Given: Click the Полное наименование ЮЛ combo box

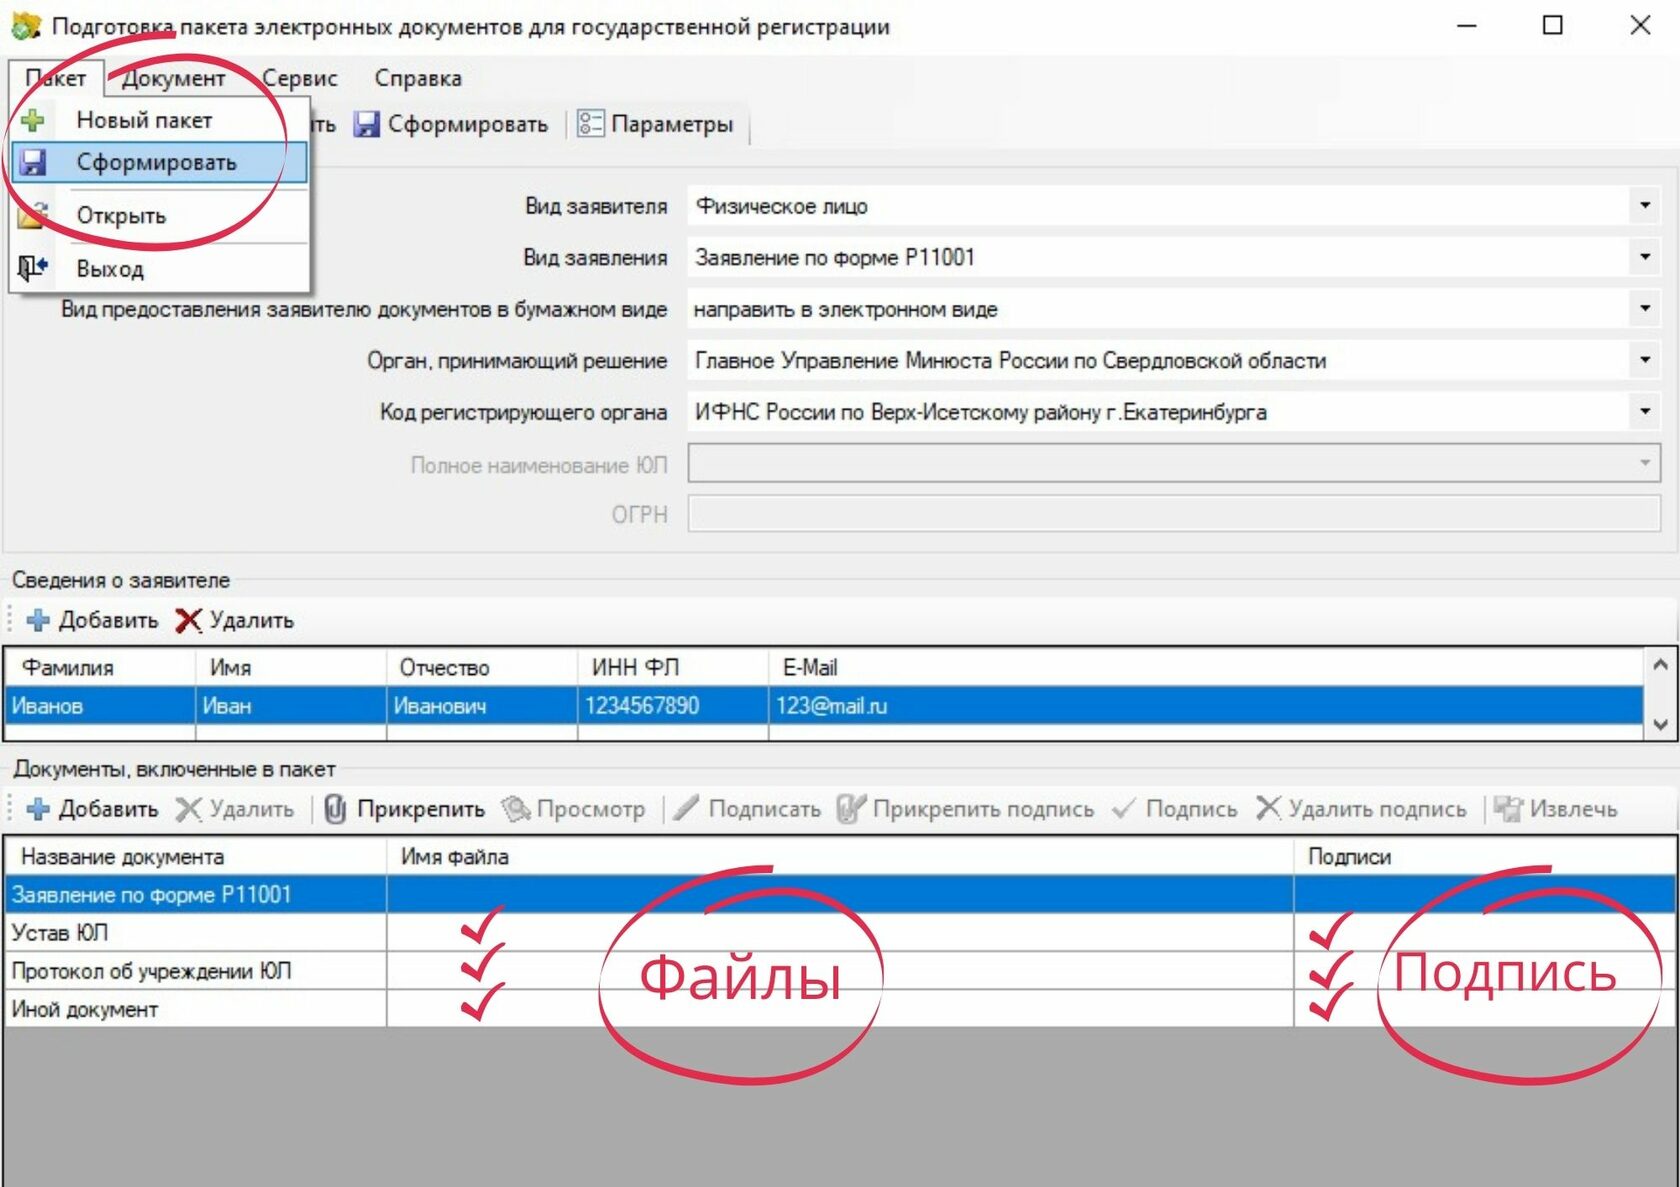Looking at the screenshot, I should point(1174,463).
